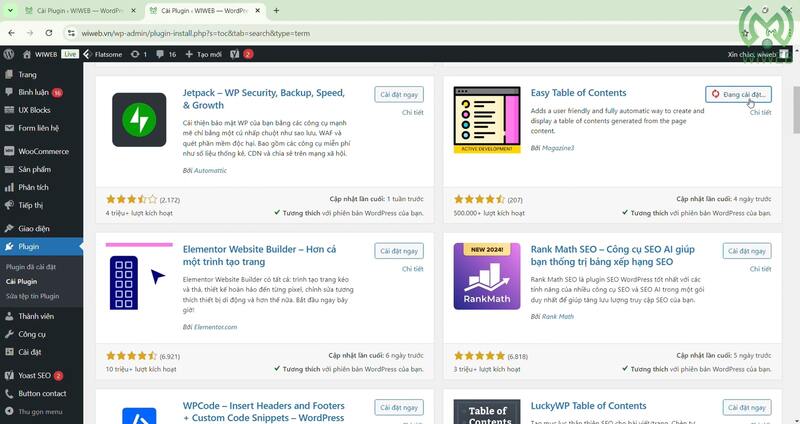Click the Elementor plugin thumbnail

click(x=139, y=276)
